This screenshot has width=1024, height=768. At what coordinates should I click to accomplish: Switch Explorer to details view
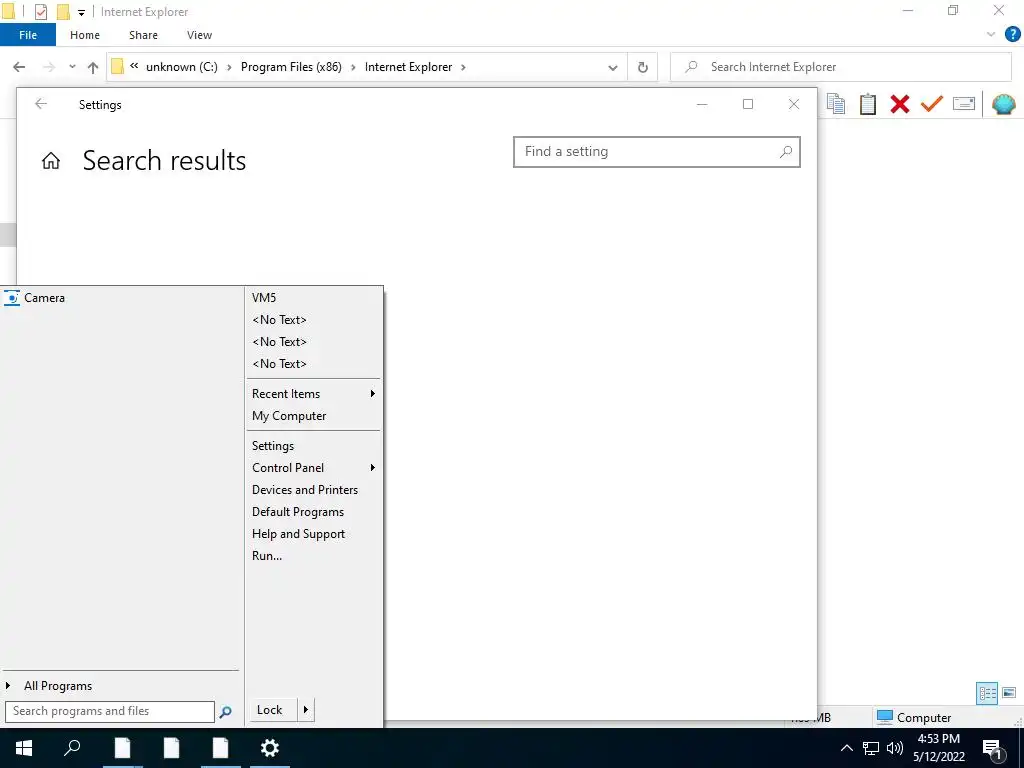point(987,694)
